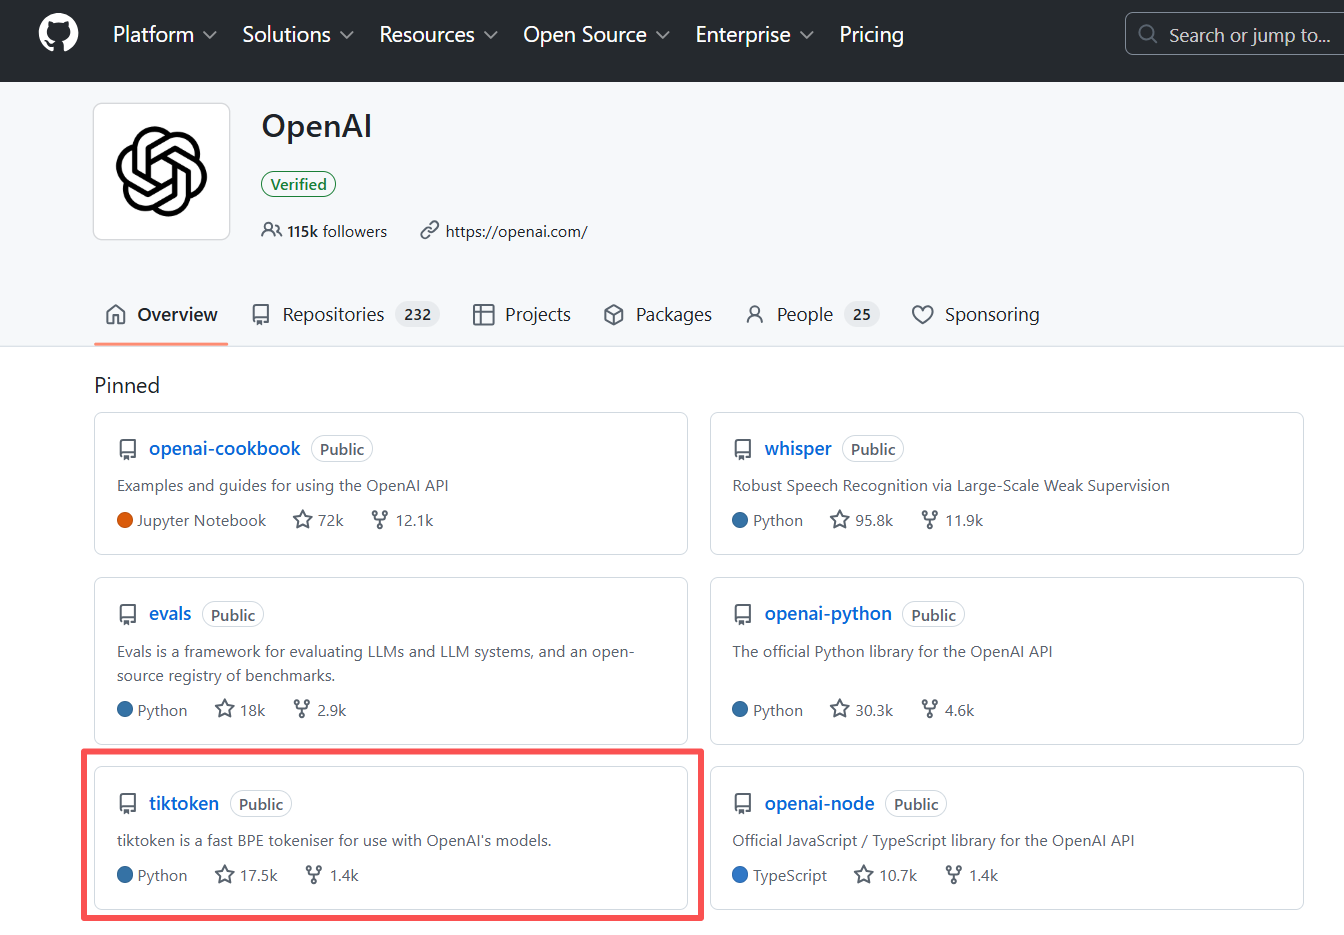1344x935 pixels.
Task: Click the People person icon
Action: pyautogui.click(x=755, y=314)
